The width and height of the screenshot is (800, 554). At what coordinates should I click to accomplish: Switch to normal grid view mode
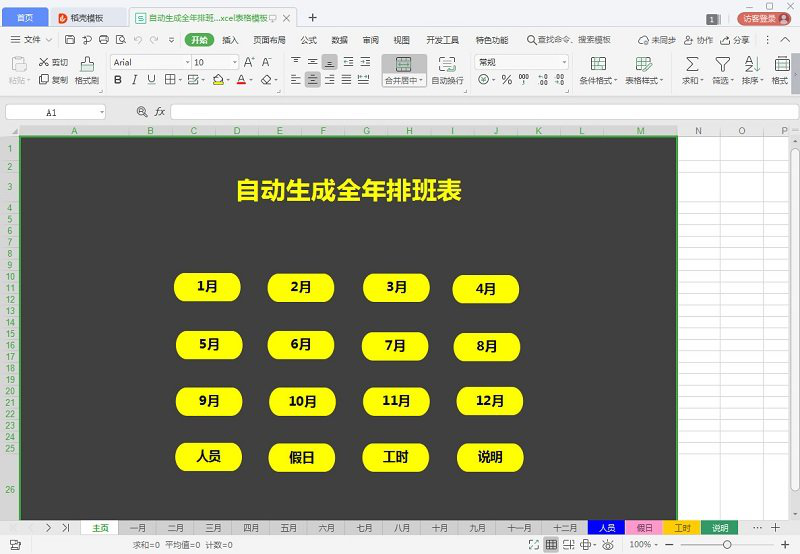click(552, 545)
